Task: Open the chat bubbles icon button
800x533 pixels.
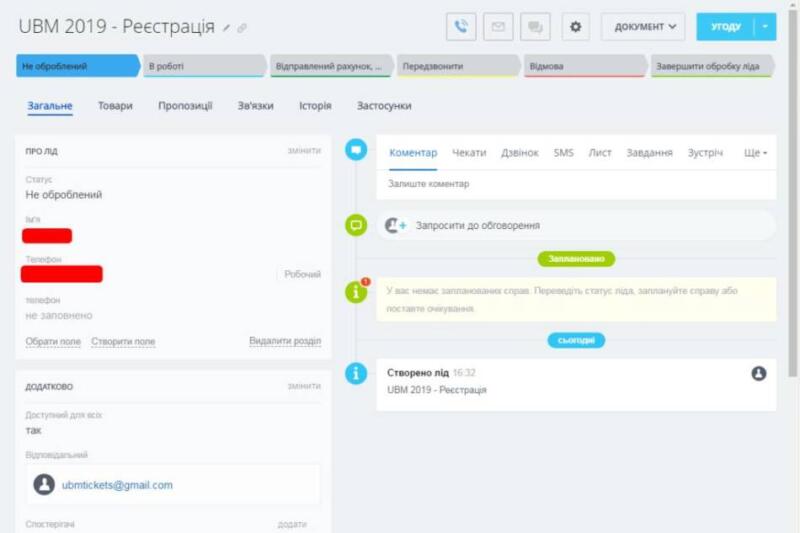Action: [x=535, y=27]
